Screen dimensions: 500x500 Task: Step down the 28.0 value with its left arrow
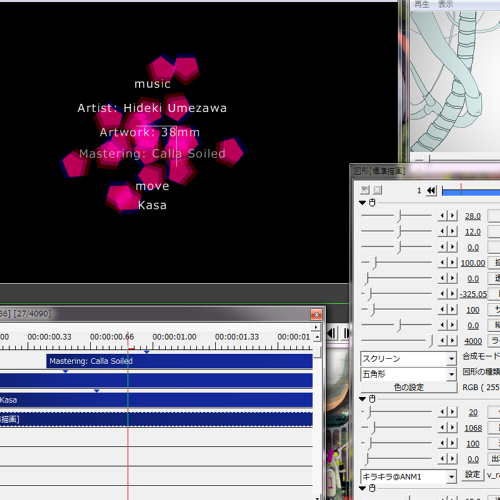(442, 216)
